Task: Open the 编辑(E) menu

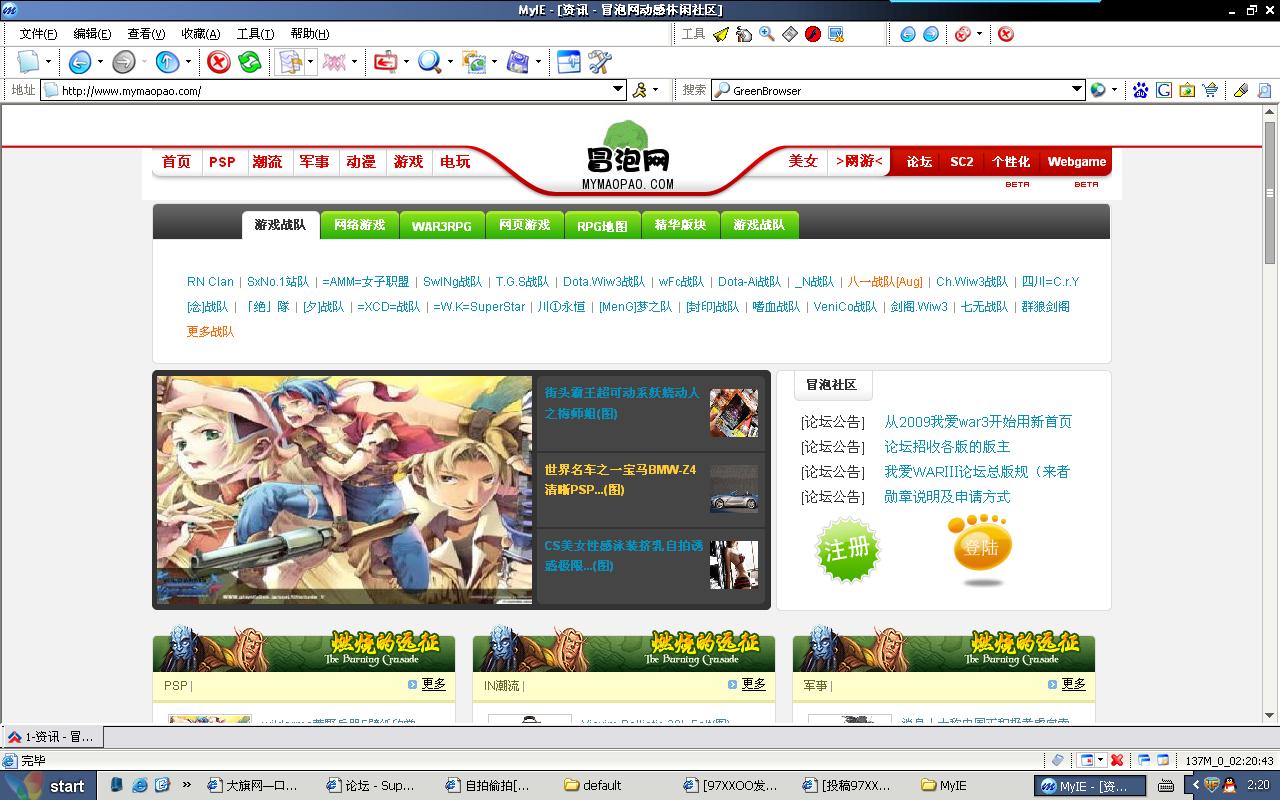Action: [92, 34]
